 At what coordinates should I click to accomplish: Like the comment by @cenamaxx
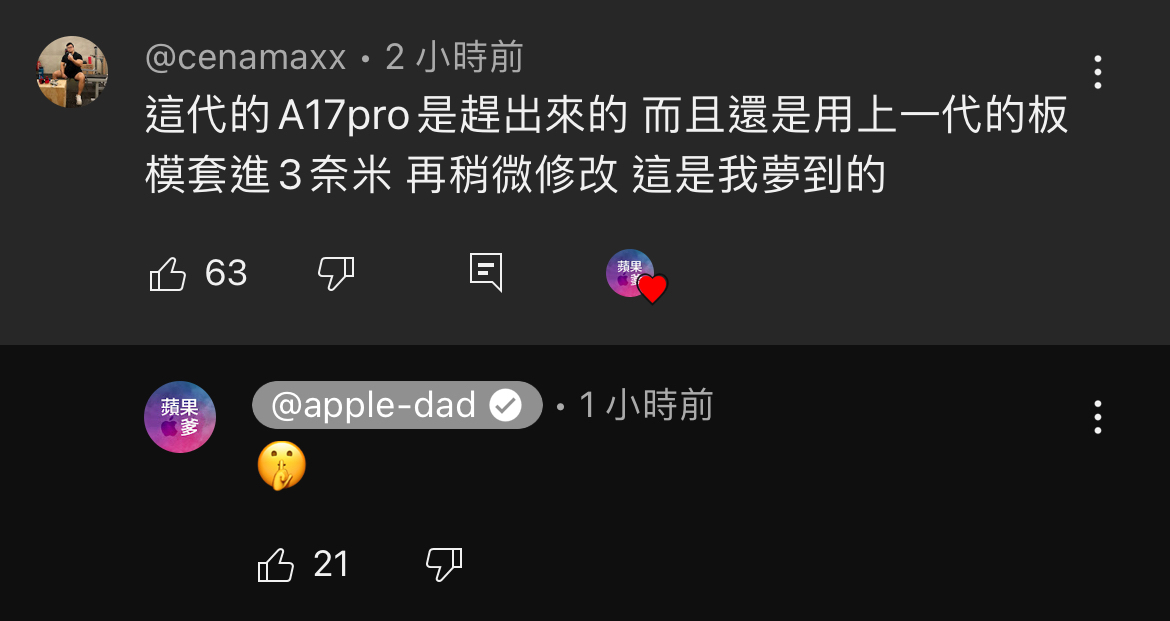(x=168, y=274)
